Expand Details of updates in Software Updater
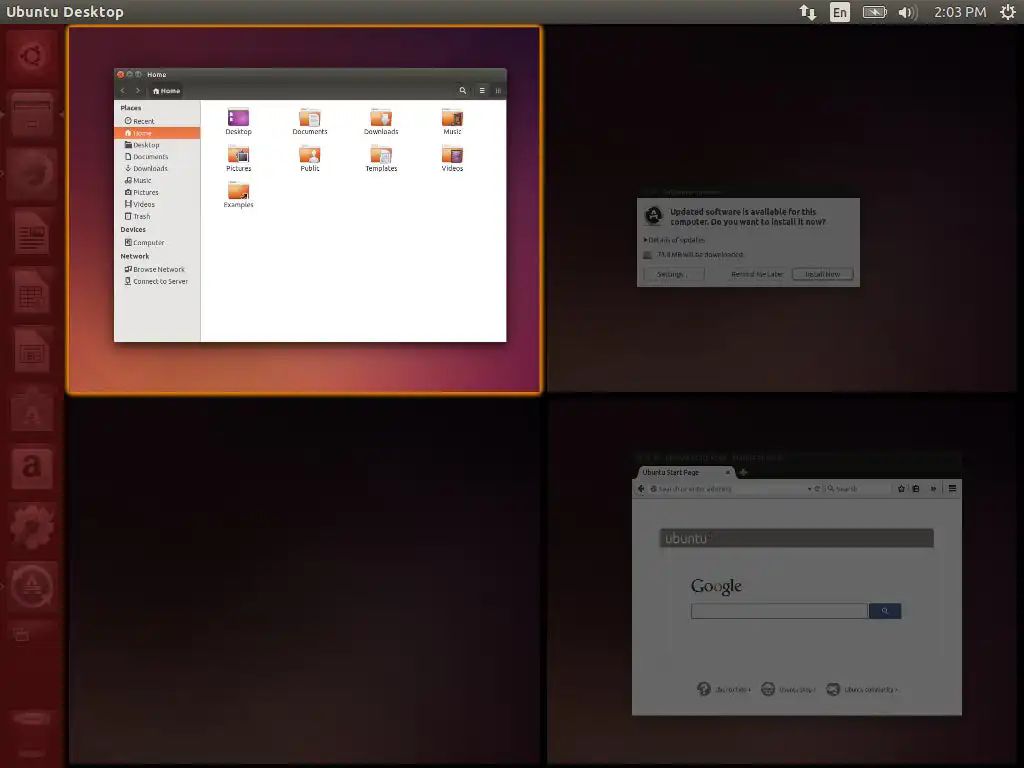The width and height of the screenshot is (1024, 768). pos(674,240)
